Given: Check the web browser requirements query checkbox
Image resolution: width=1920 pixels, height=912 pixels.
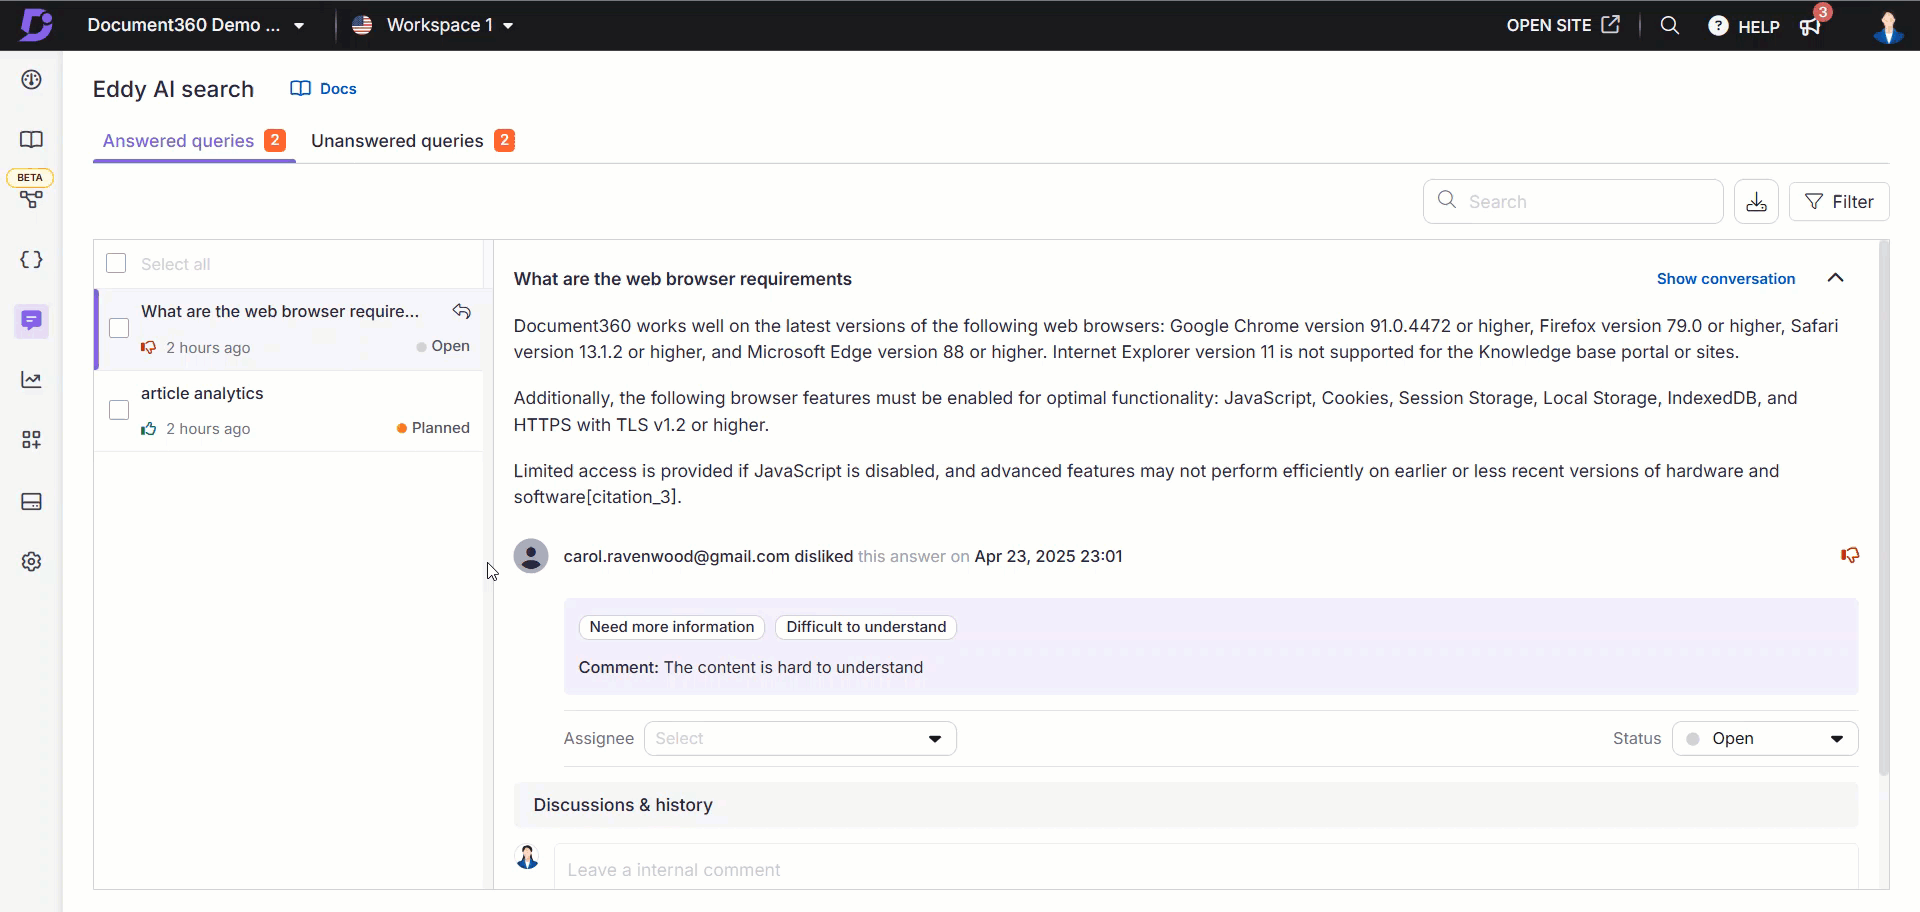Looking at the screenshot, I should point(119,328).
